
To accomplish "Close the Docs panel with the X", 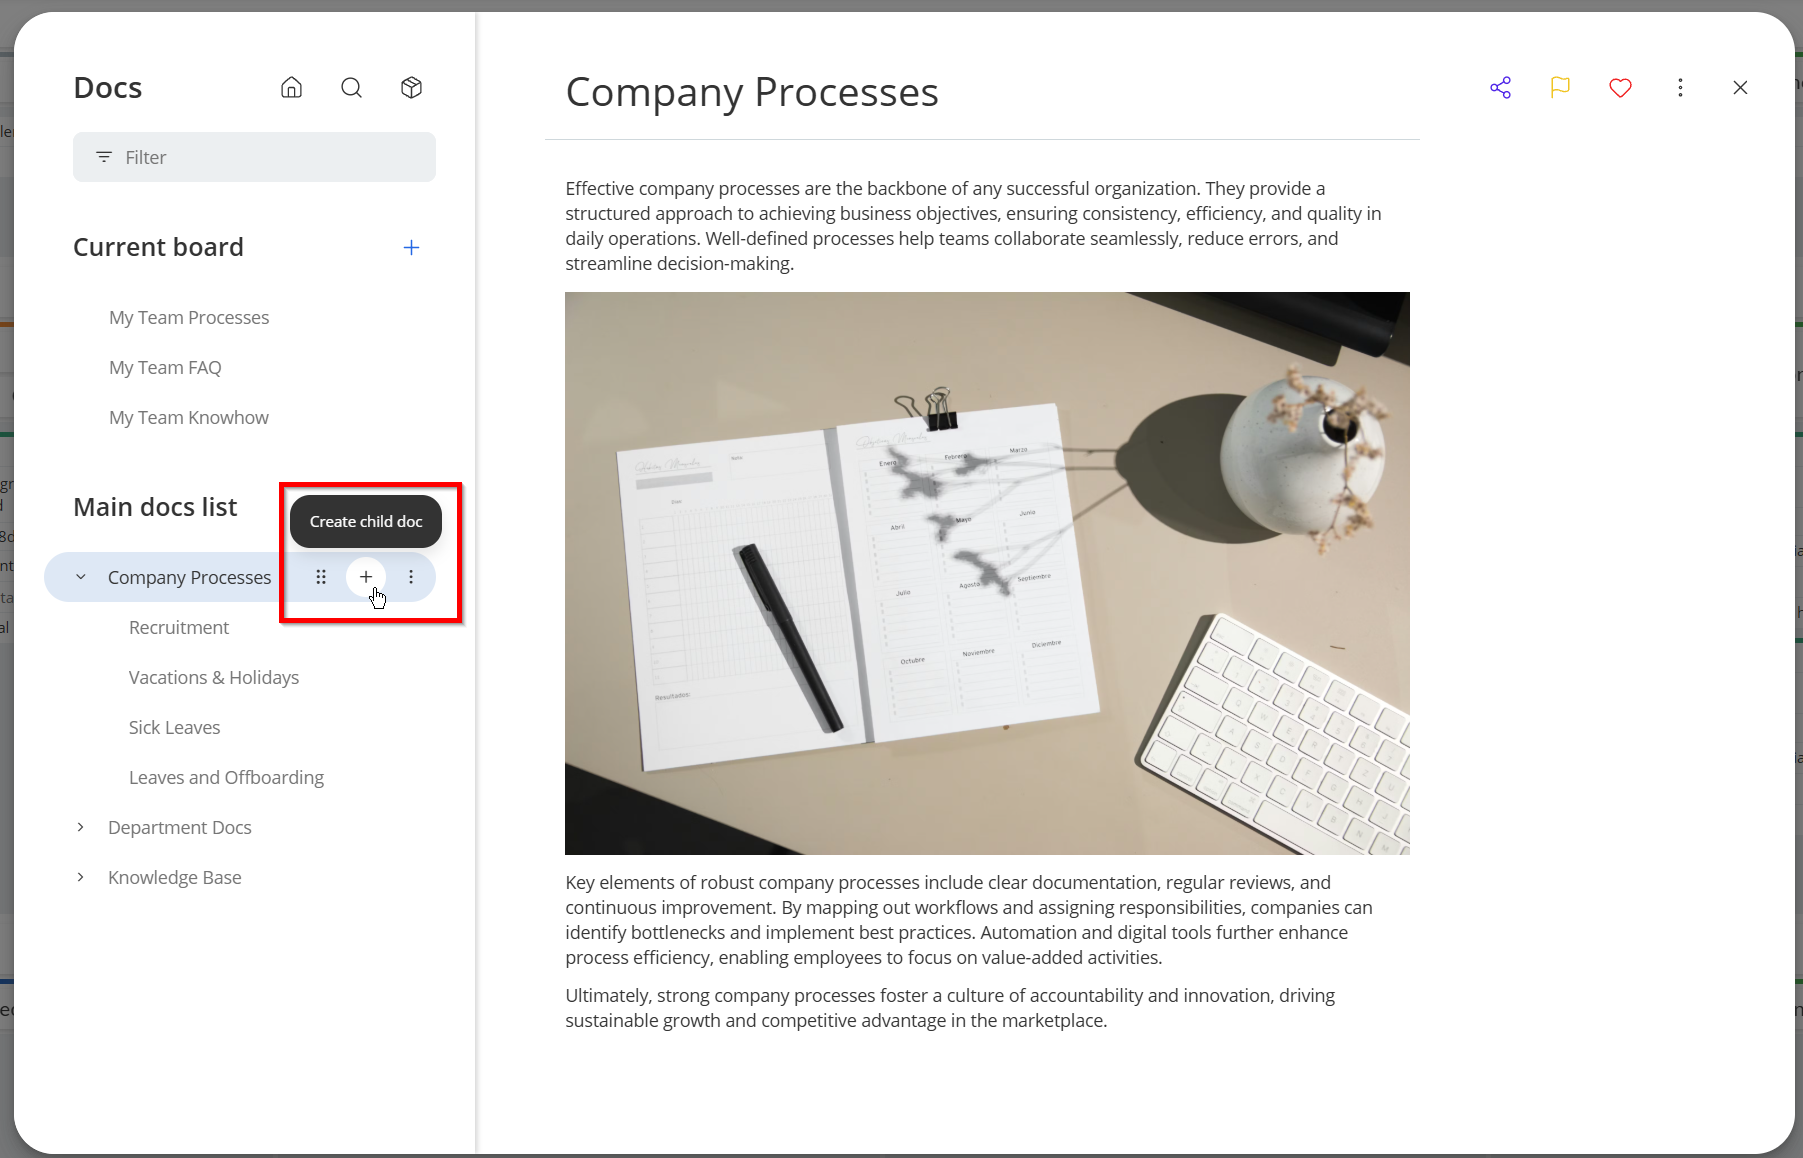I will [1740, 88].
